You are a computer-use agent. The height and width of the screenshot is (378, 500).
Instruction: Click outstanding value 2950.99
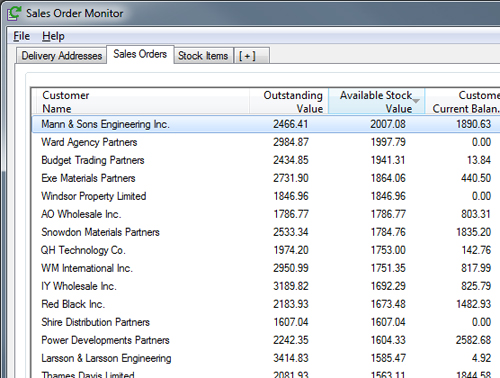pyautogui.click(x=291, y=268)
